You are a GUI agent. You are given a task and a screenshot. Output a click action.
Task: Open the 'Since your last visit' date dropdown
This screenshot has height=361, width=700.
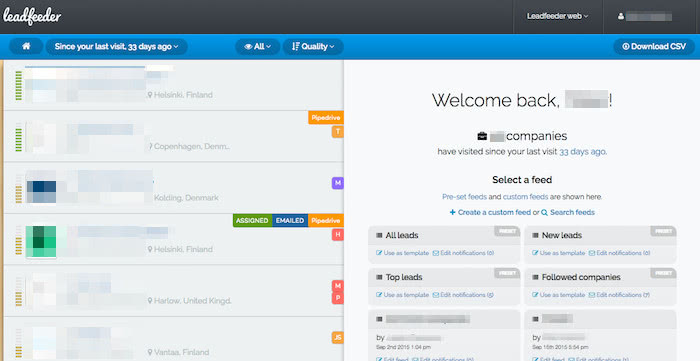[117, 46]
